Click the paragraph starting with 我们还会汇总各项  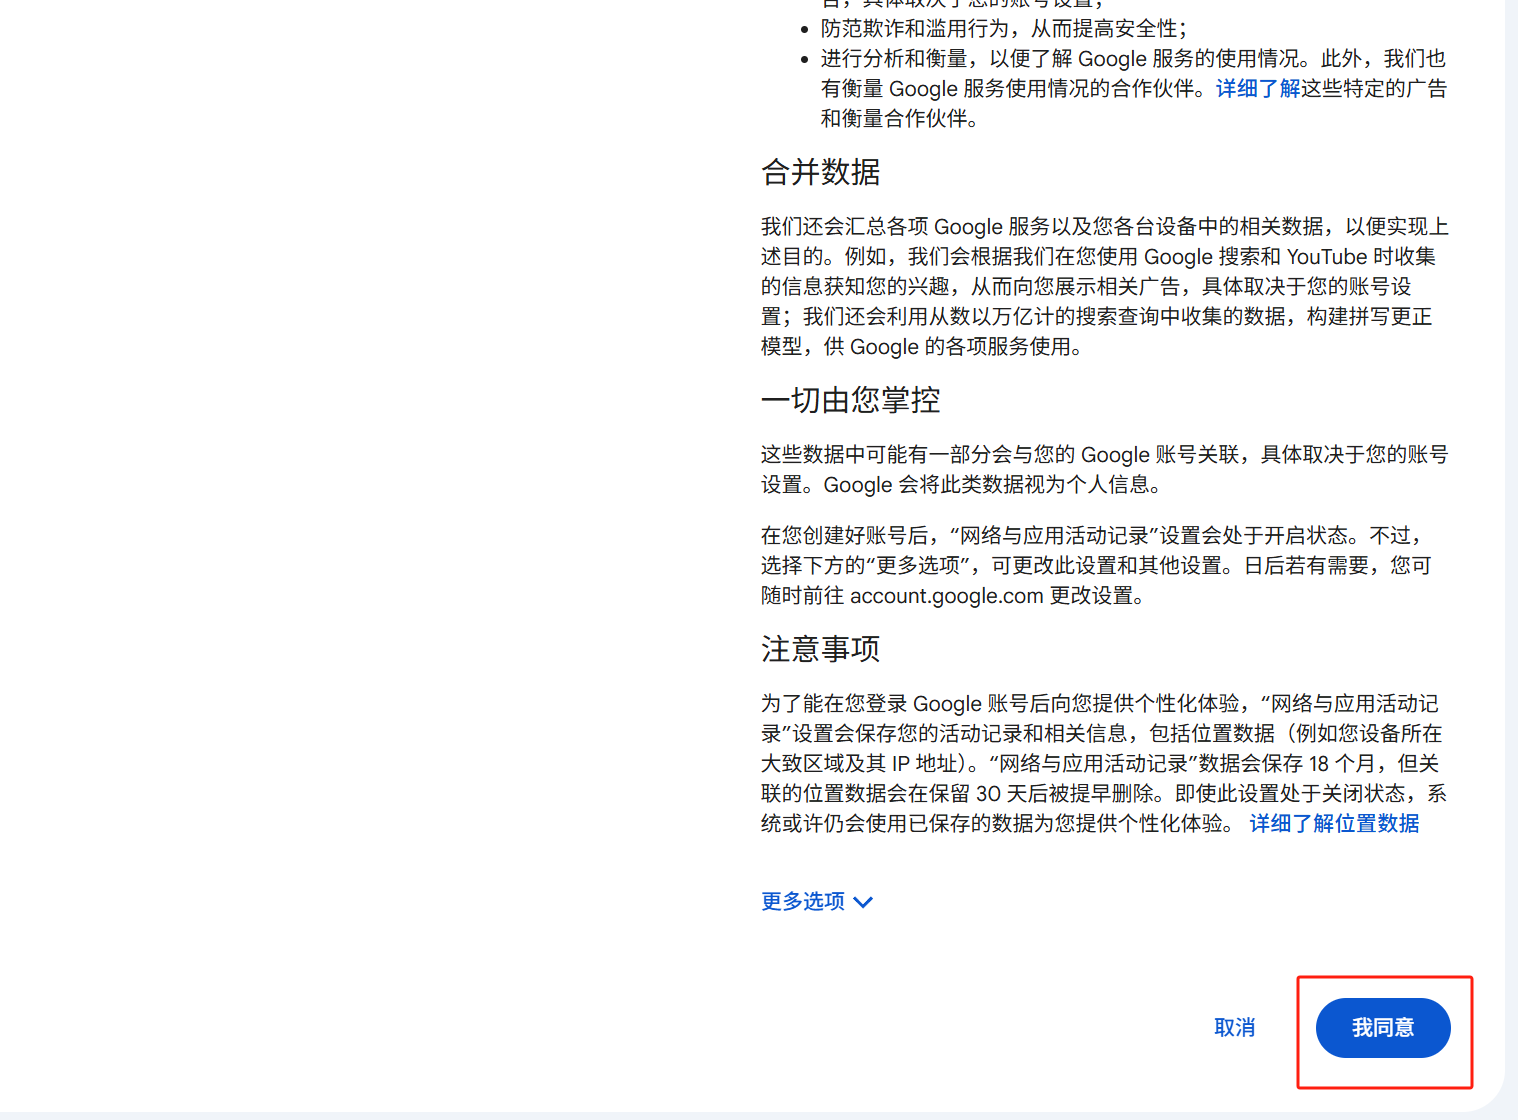pyautogui.click(x=1100, y=287)
